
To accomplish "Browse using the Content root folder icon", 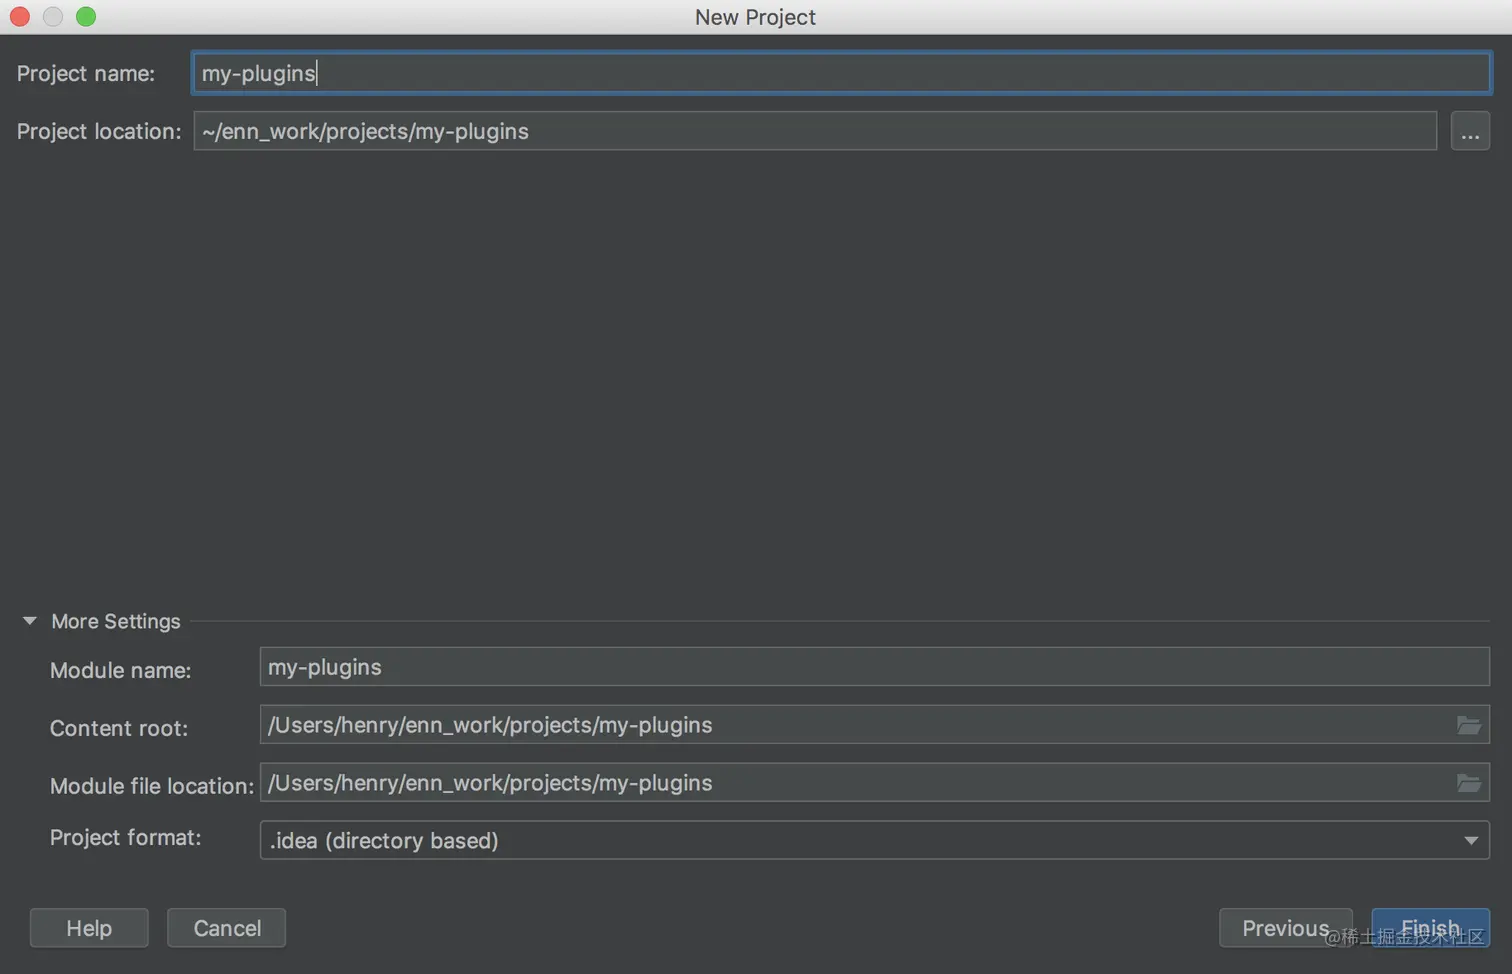I will (1468, 725).
